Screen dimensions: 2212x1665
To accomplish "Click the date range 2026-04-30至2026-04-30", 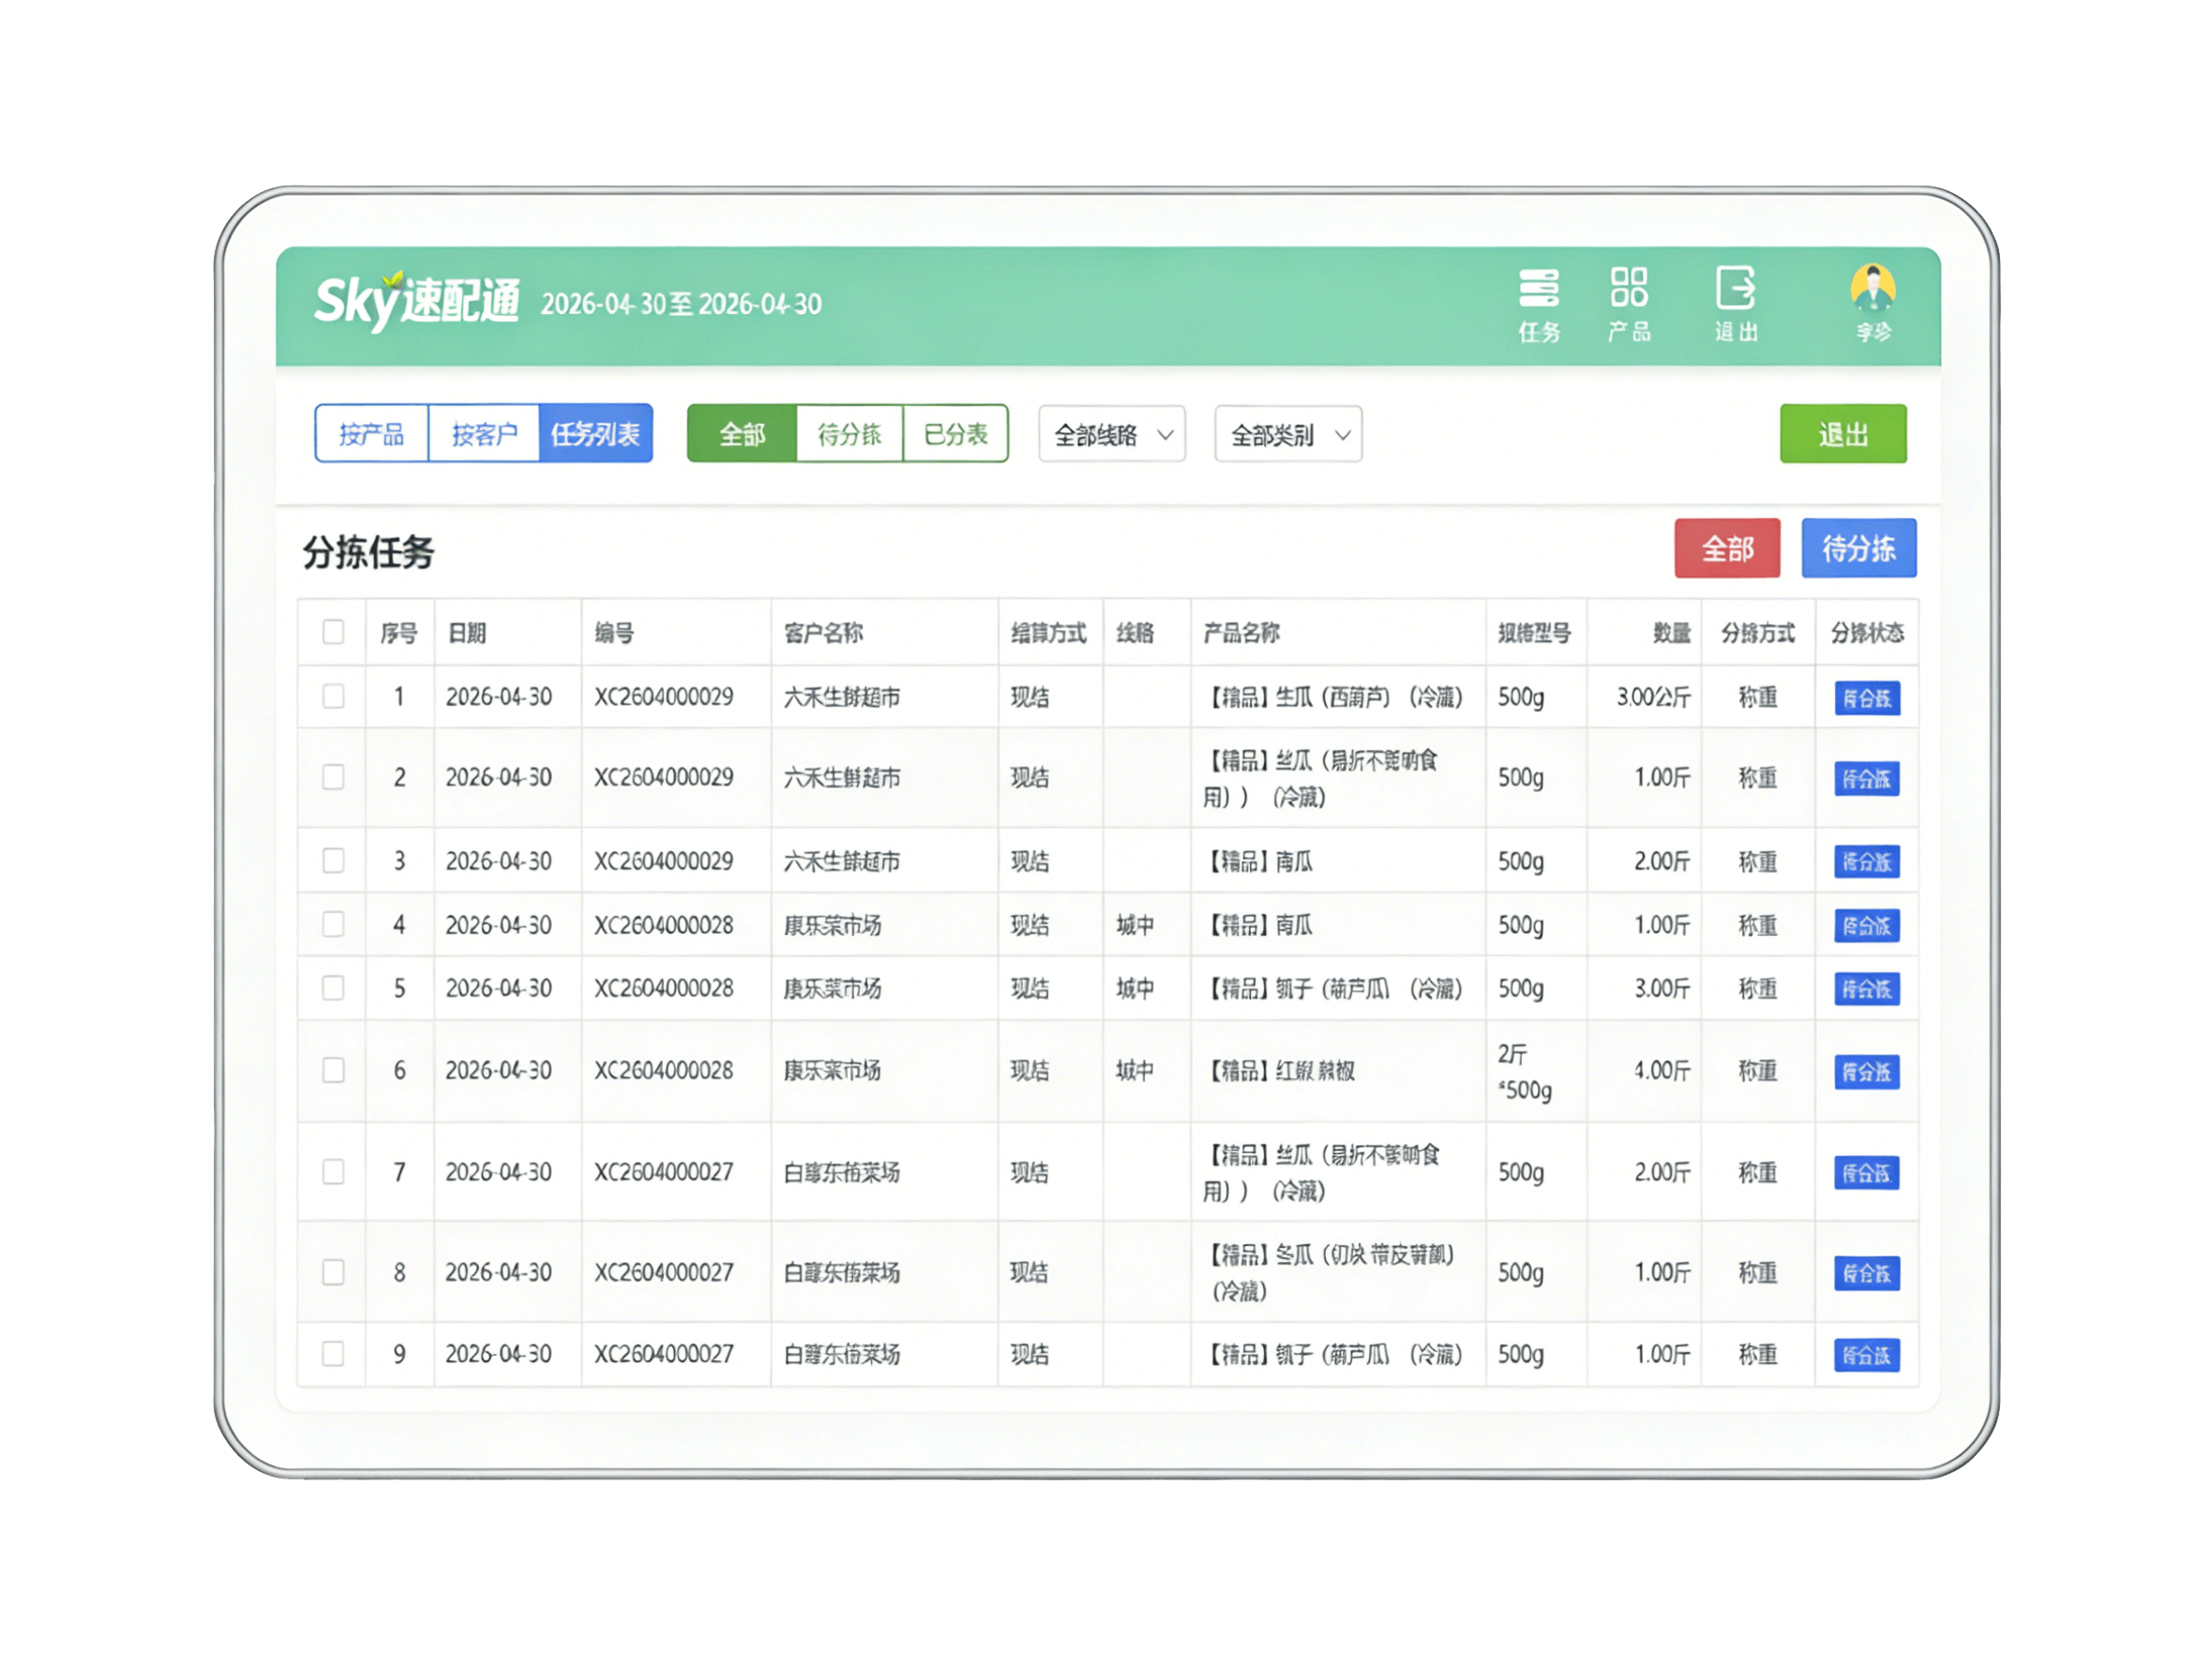I will [x=681, y=304].
